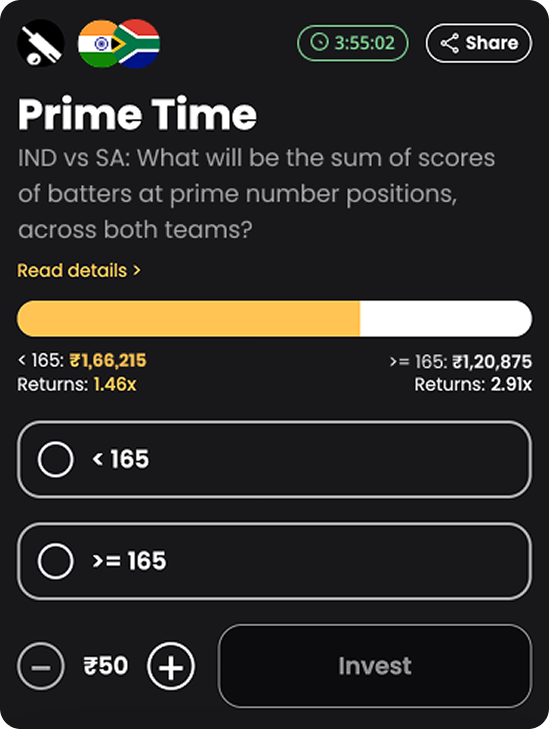549x729 pixels.
Task: Click the South Africa flag icon
Action: (x=137, y=43)
